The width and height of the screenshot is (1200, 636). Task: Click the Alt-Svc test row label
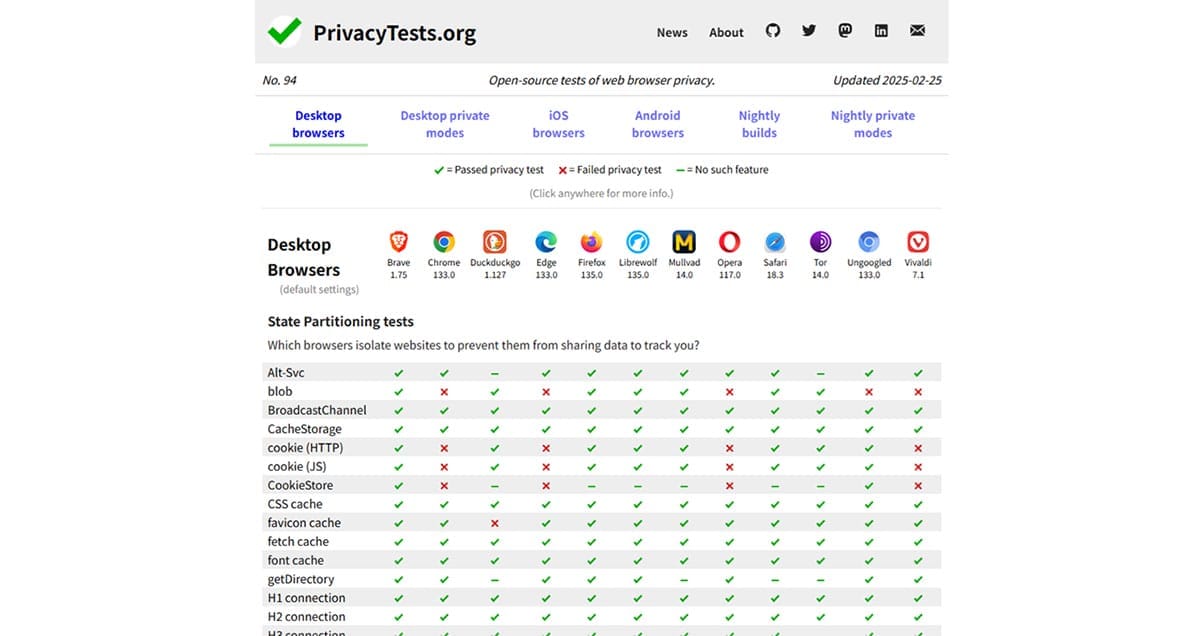coord(286,373)
